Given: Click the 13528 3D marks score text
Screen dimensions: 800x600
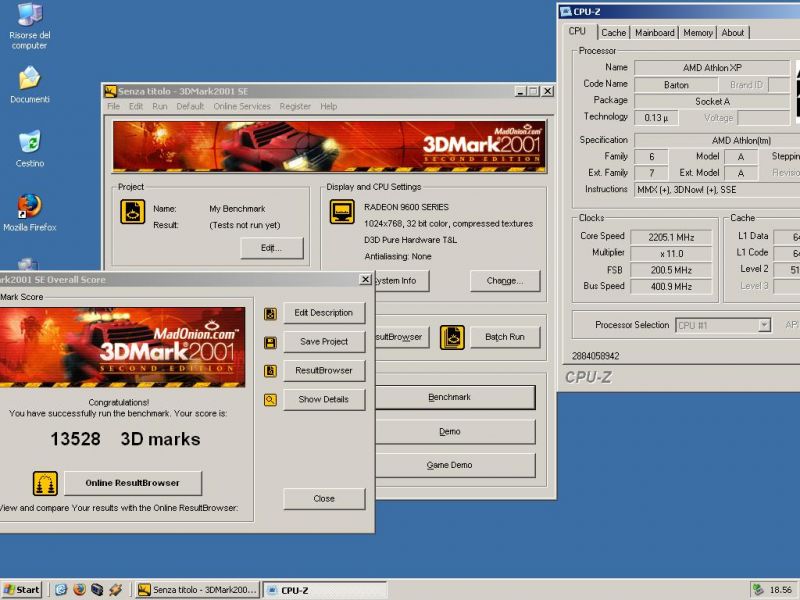Looking at the screenshot, I should pyautogui.click(x=126, y=439).
